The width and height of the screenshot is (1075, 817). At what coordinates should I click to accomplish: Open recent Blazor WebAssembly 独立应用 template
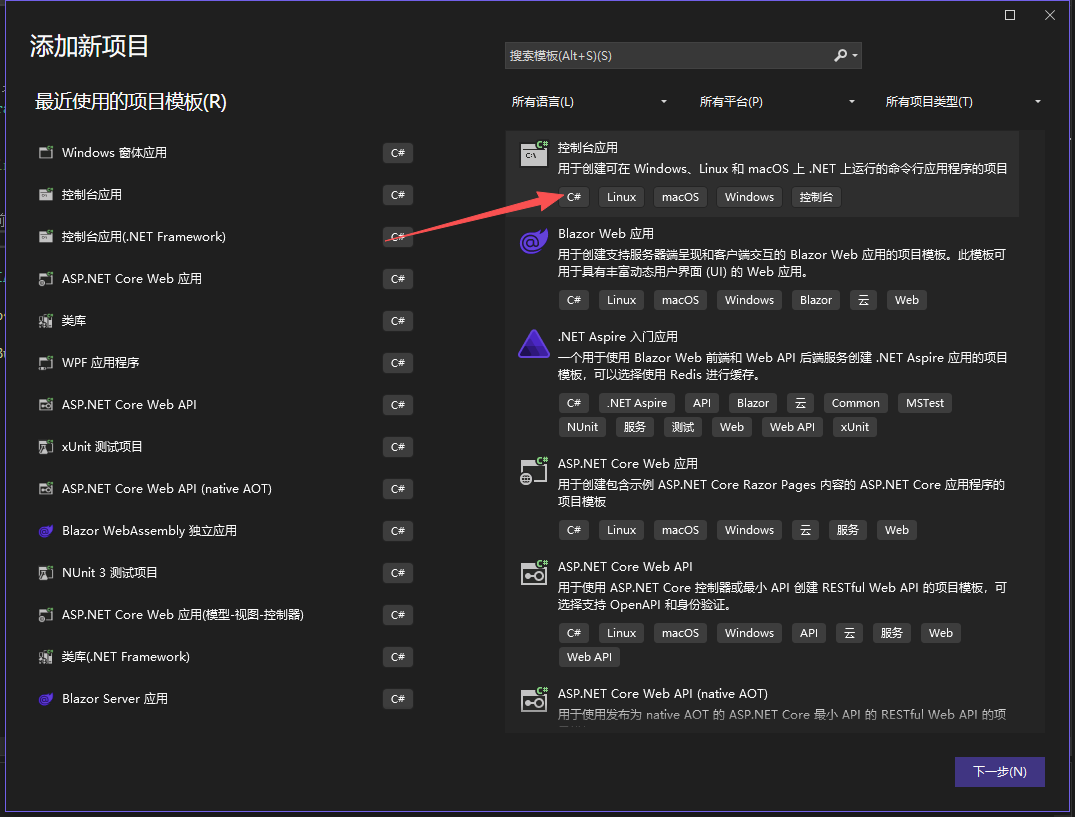click(225, 531)
